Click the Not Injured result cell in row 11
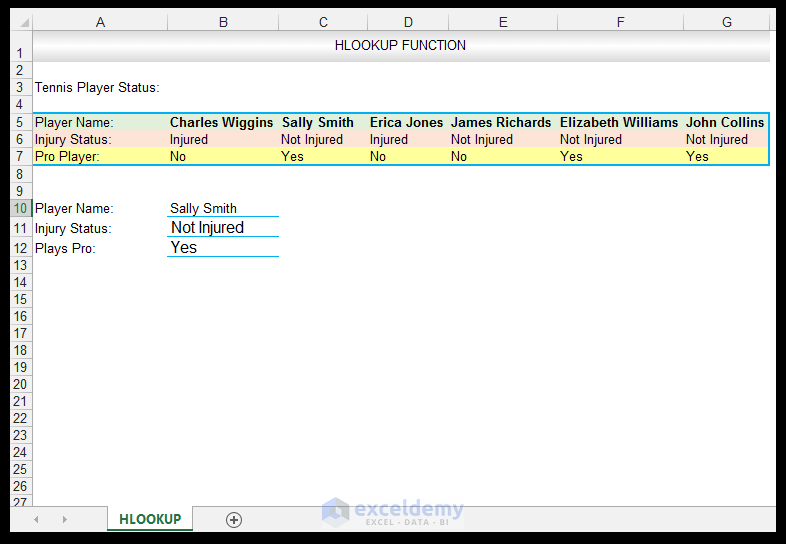 pos(223,228)
